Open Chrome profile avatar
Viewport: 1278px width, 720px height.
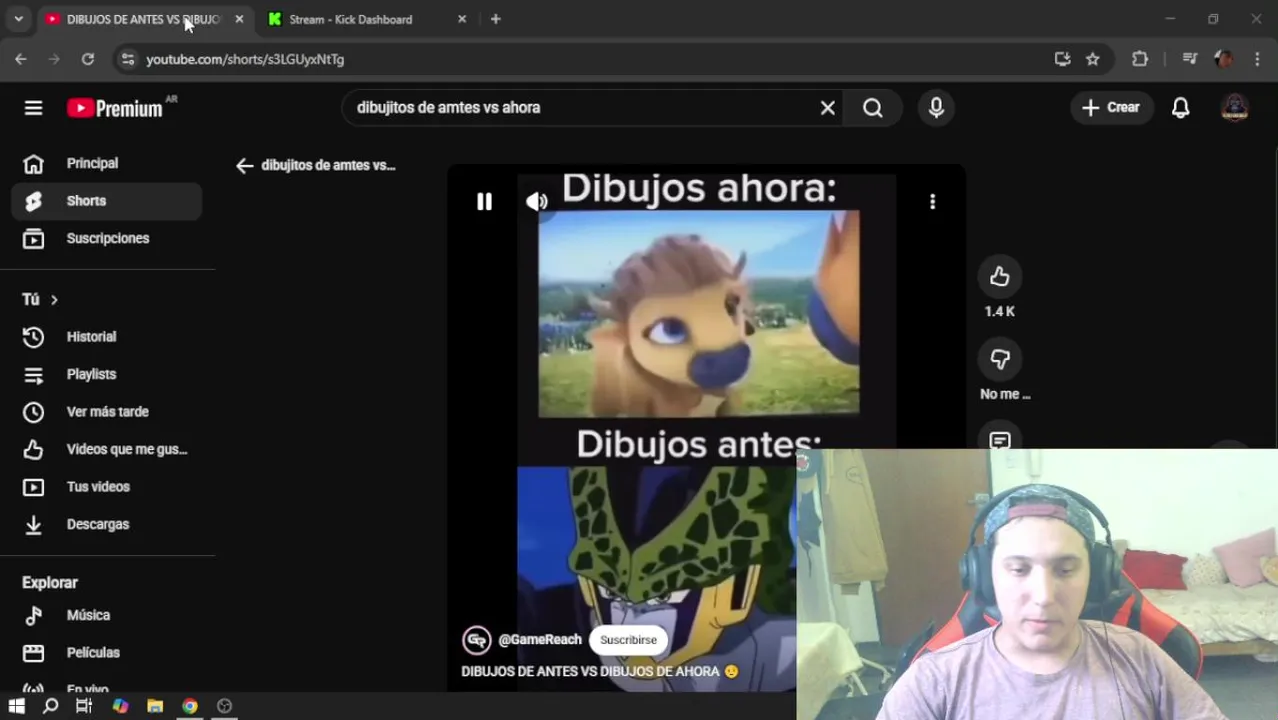click(x=1223, y=59)
